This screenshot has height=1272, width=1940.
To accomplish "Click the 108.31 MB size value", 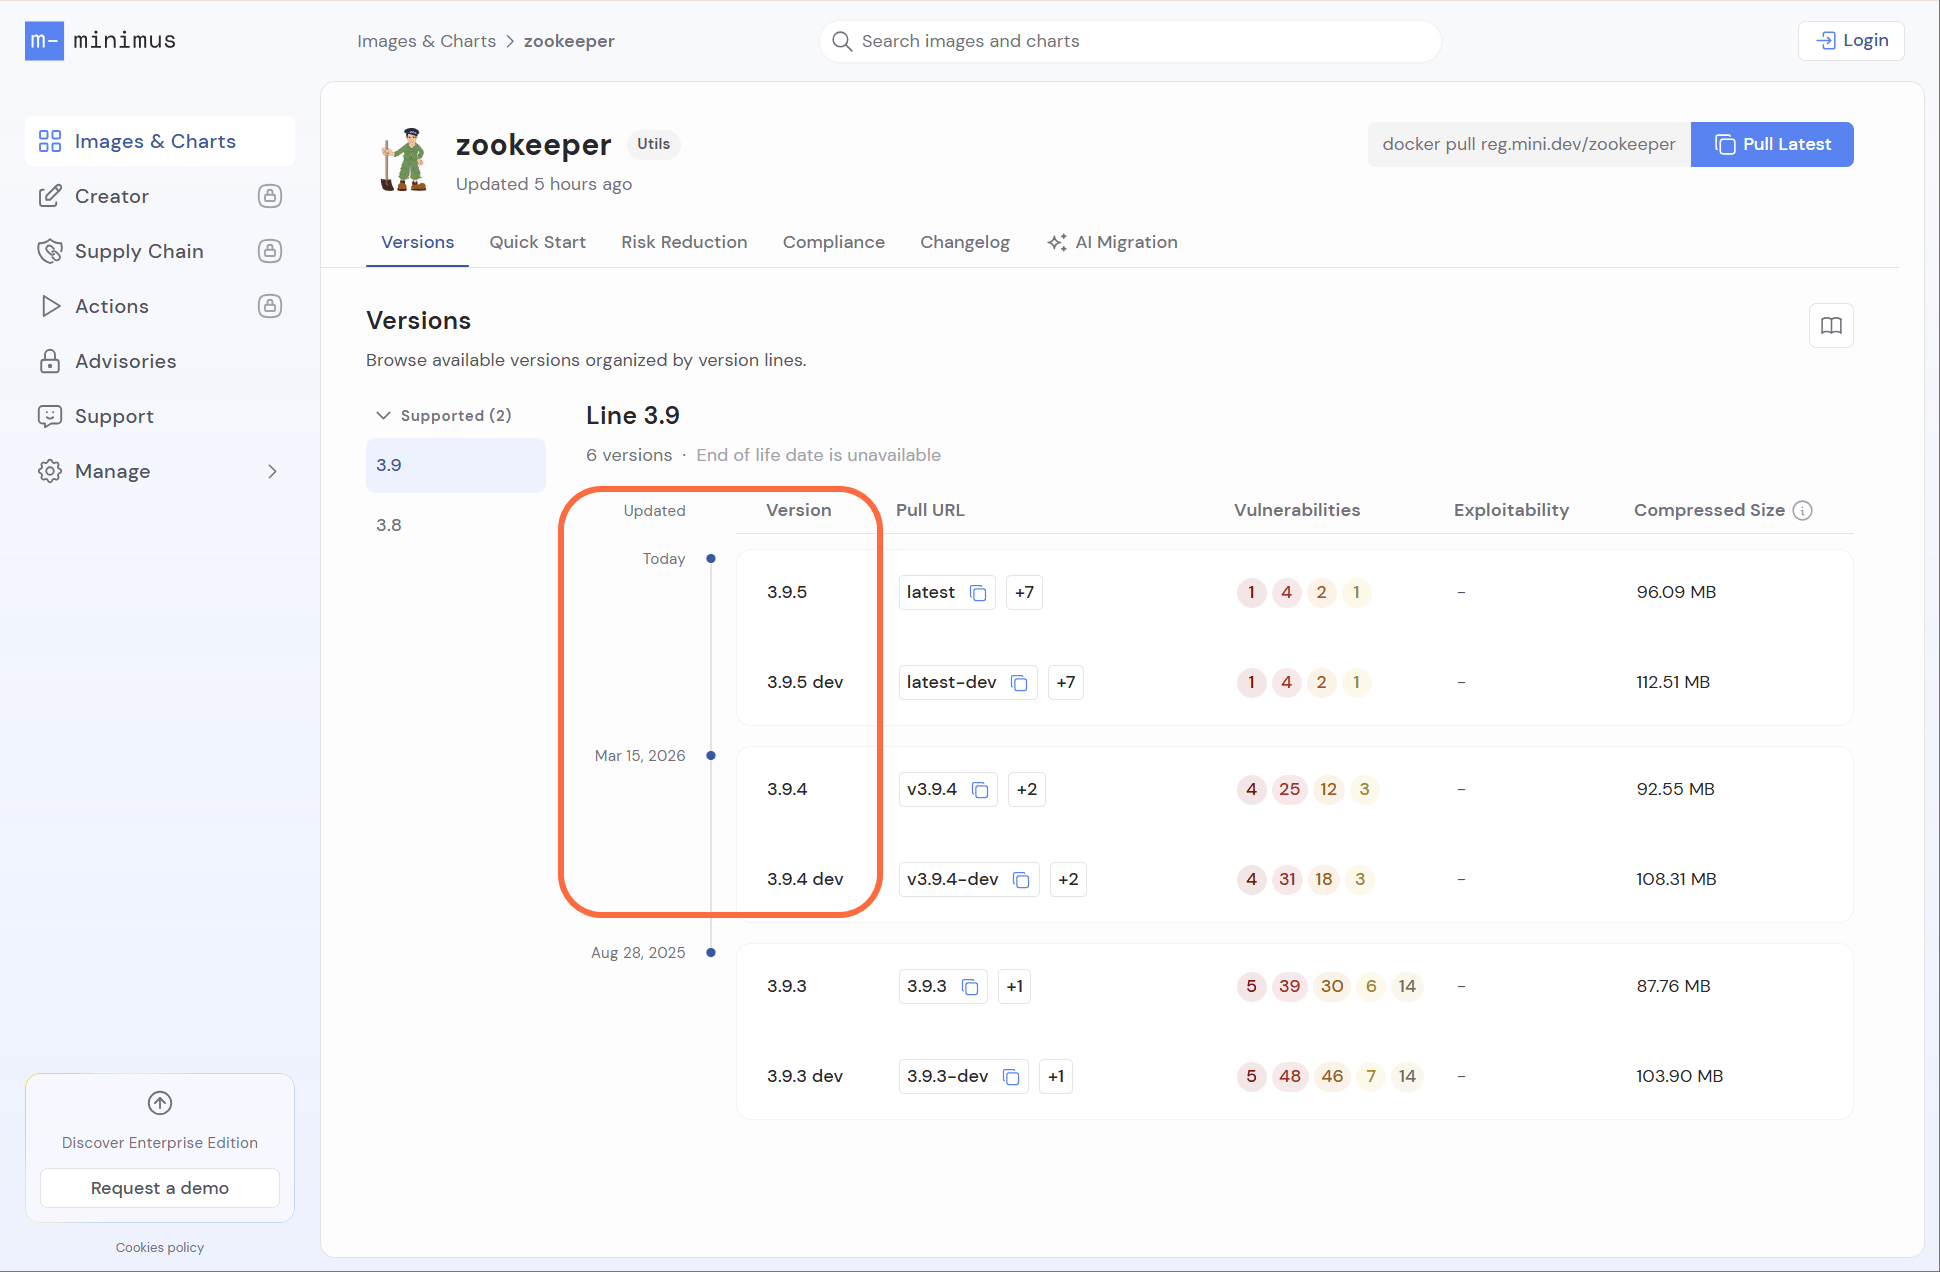I will coord(1676,880).
